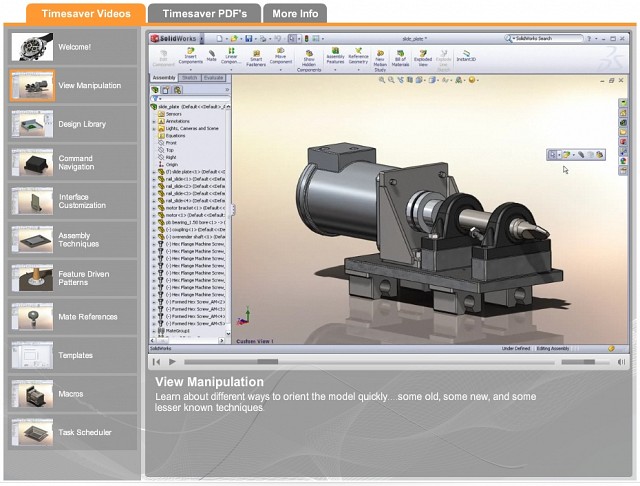Switch to the Evaluate tab
Viewport: 640px width, 486px height.
pos(213,78)
